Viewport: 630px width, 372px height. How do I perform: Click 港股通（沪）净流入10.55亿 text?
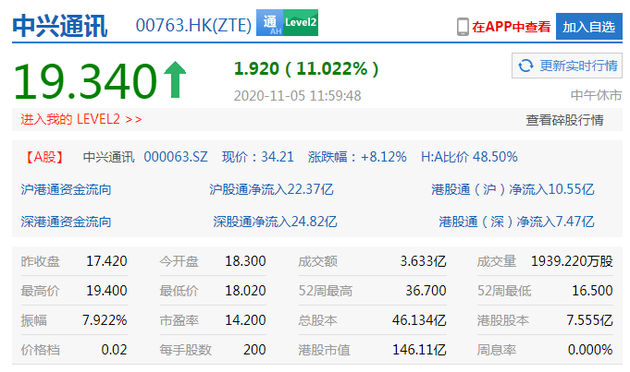pos(512,189)
